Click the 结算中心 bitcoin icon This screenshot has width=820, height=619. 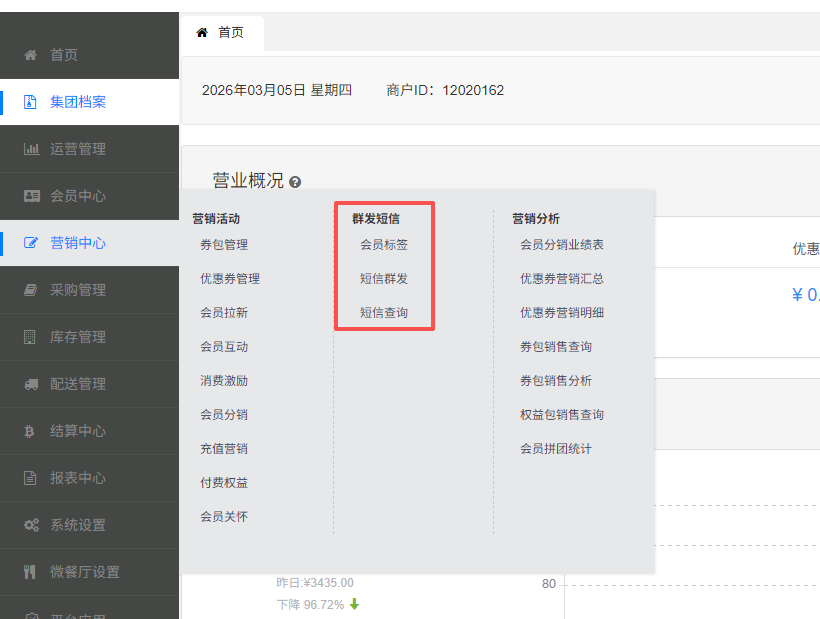click(30, 431)
